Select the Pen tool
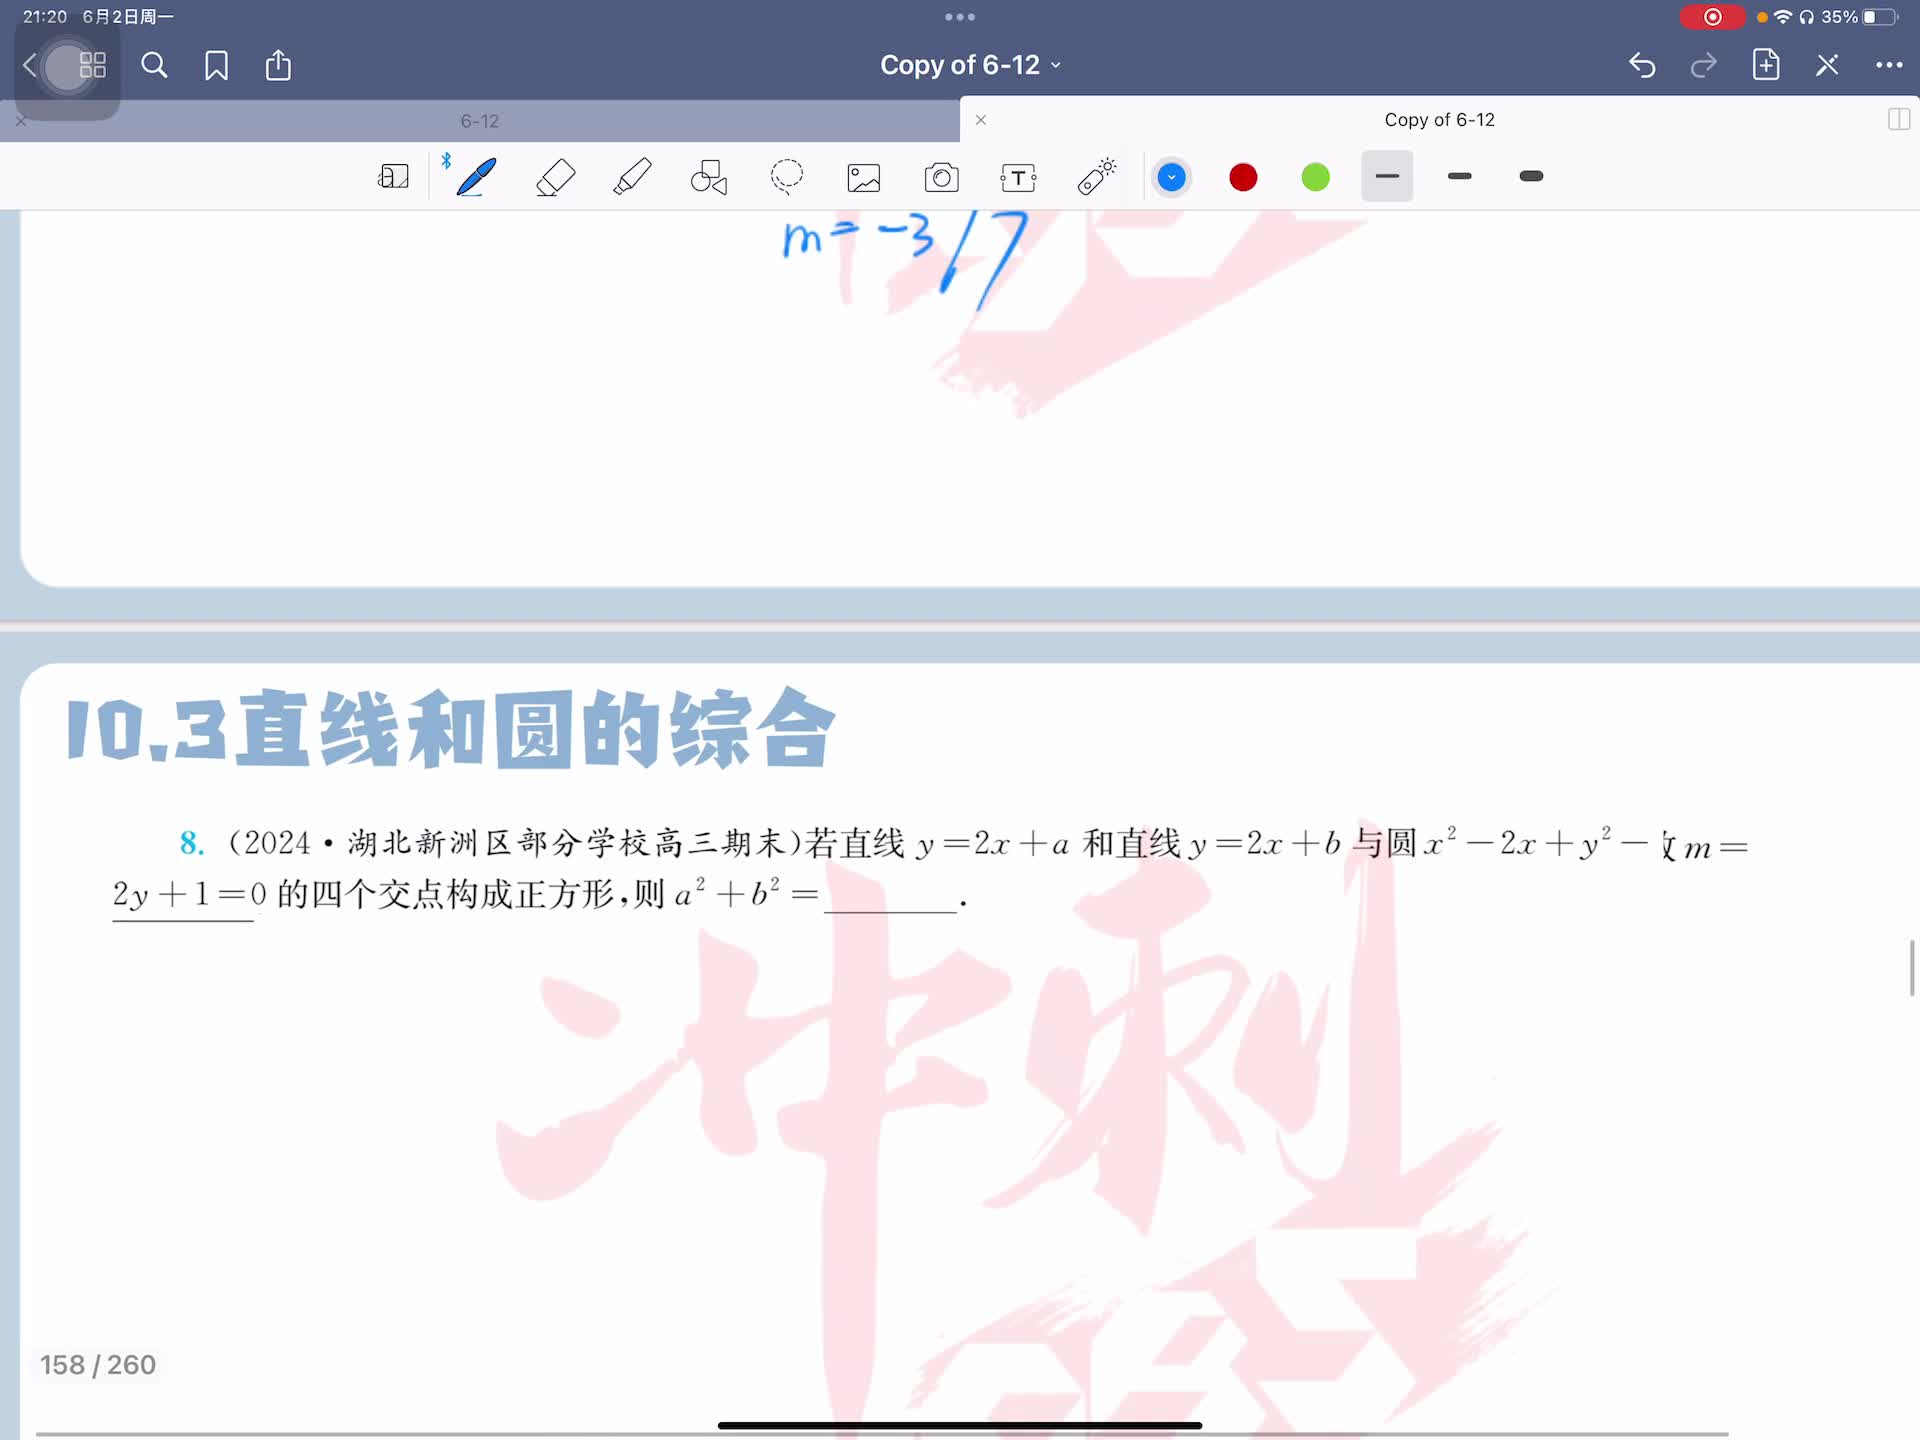1920x1440 pixels. pyautogui.click(x=476, y=177)
